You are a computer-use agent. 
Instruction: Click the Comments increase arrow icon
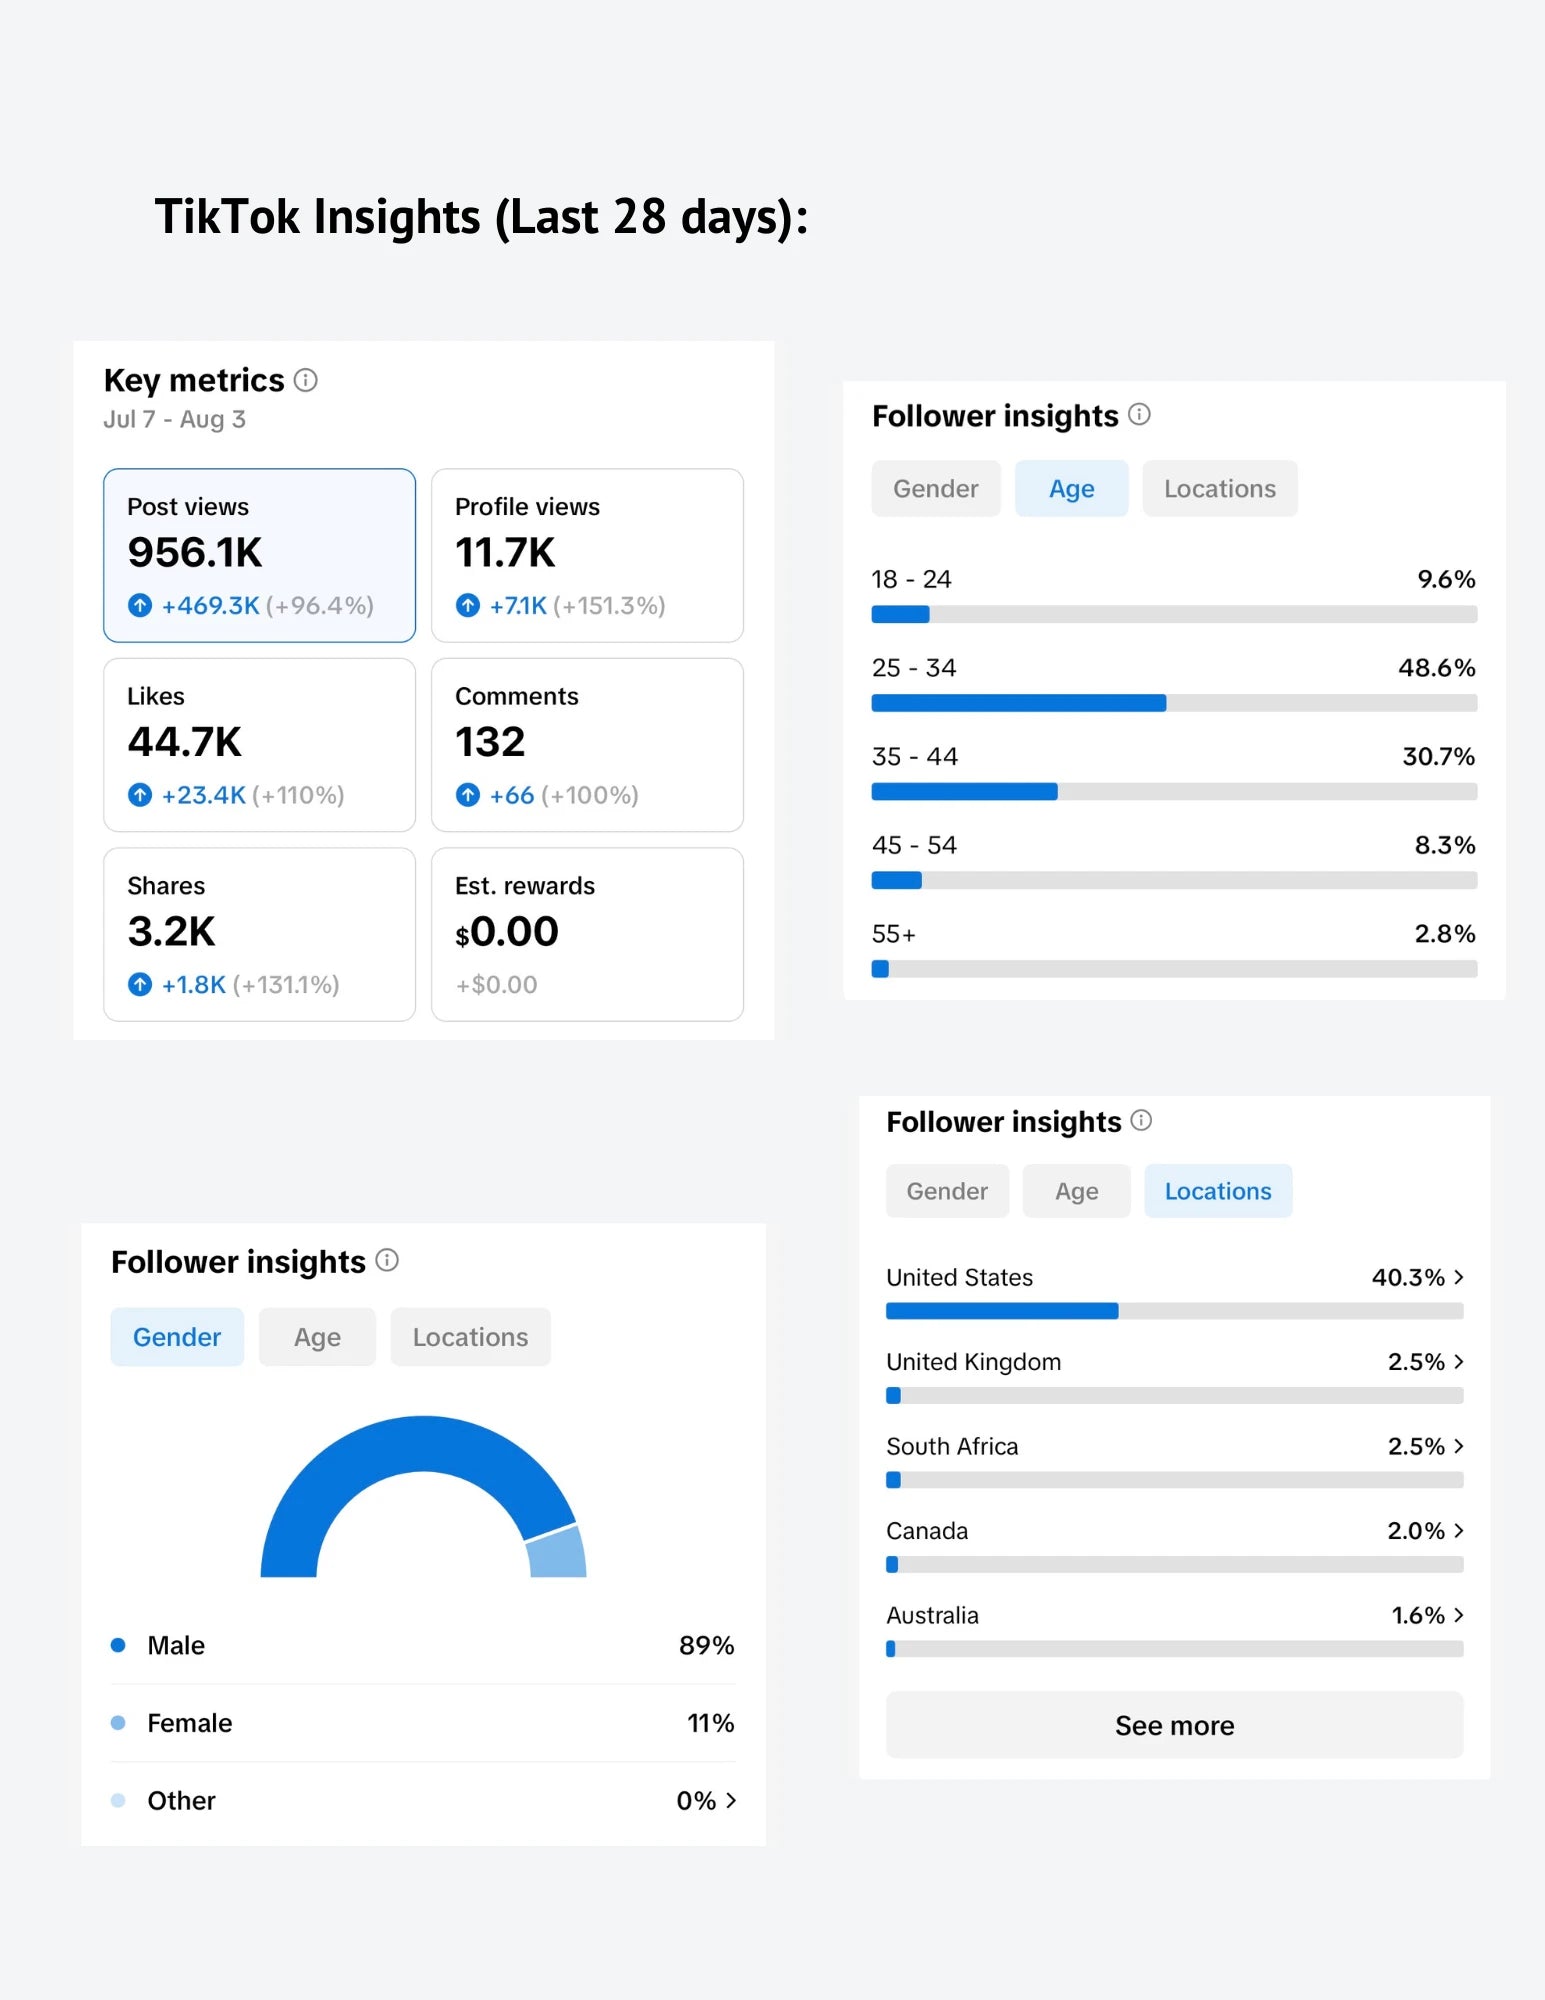tap(467, 795)
